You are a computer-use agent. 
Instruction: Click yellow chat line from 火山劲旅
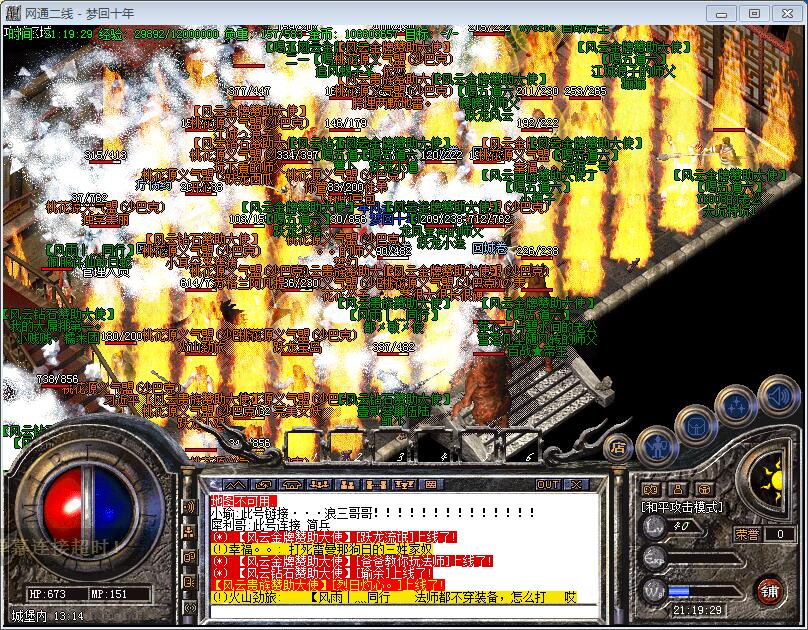coord(394,597)
